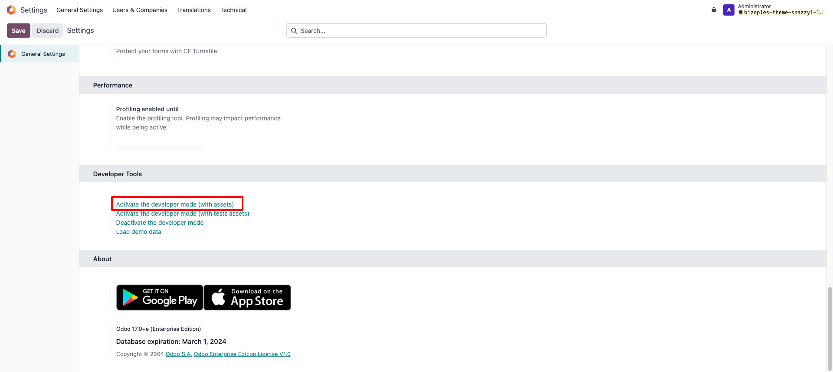This screenshot has height=372, width=833.
Task: Open the Technical menu
Action: [234, 10]
